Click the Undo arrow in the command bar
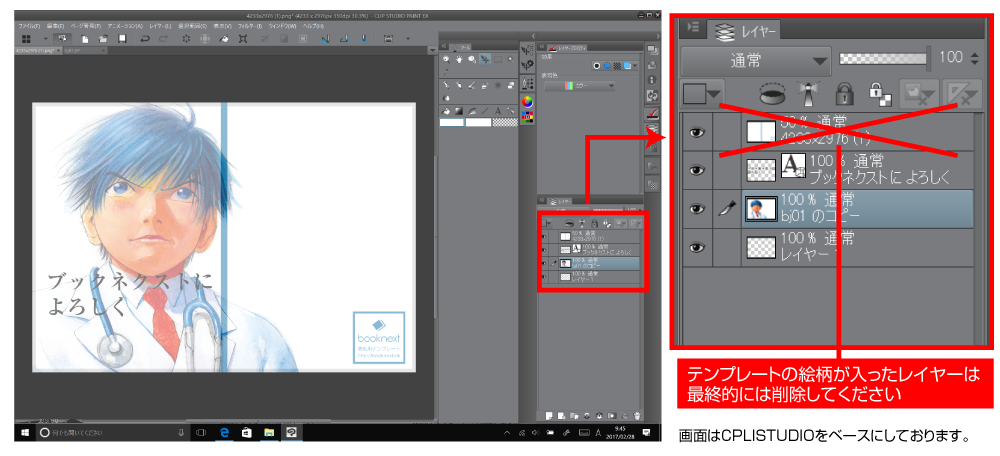The height and width of the screenshot is (456, 1000). click(x=145, y=39)
